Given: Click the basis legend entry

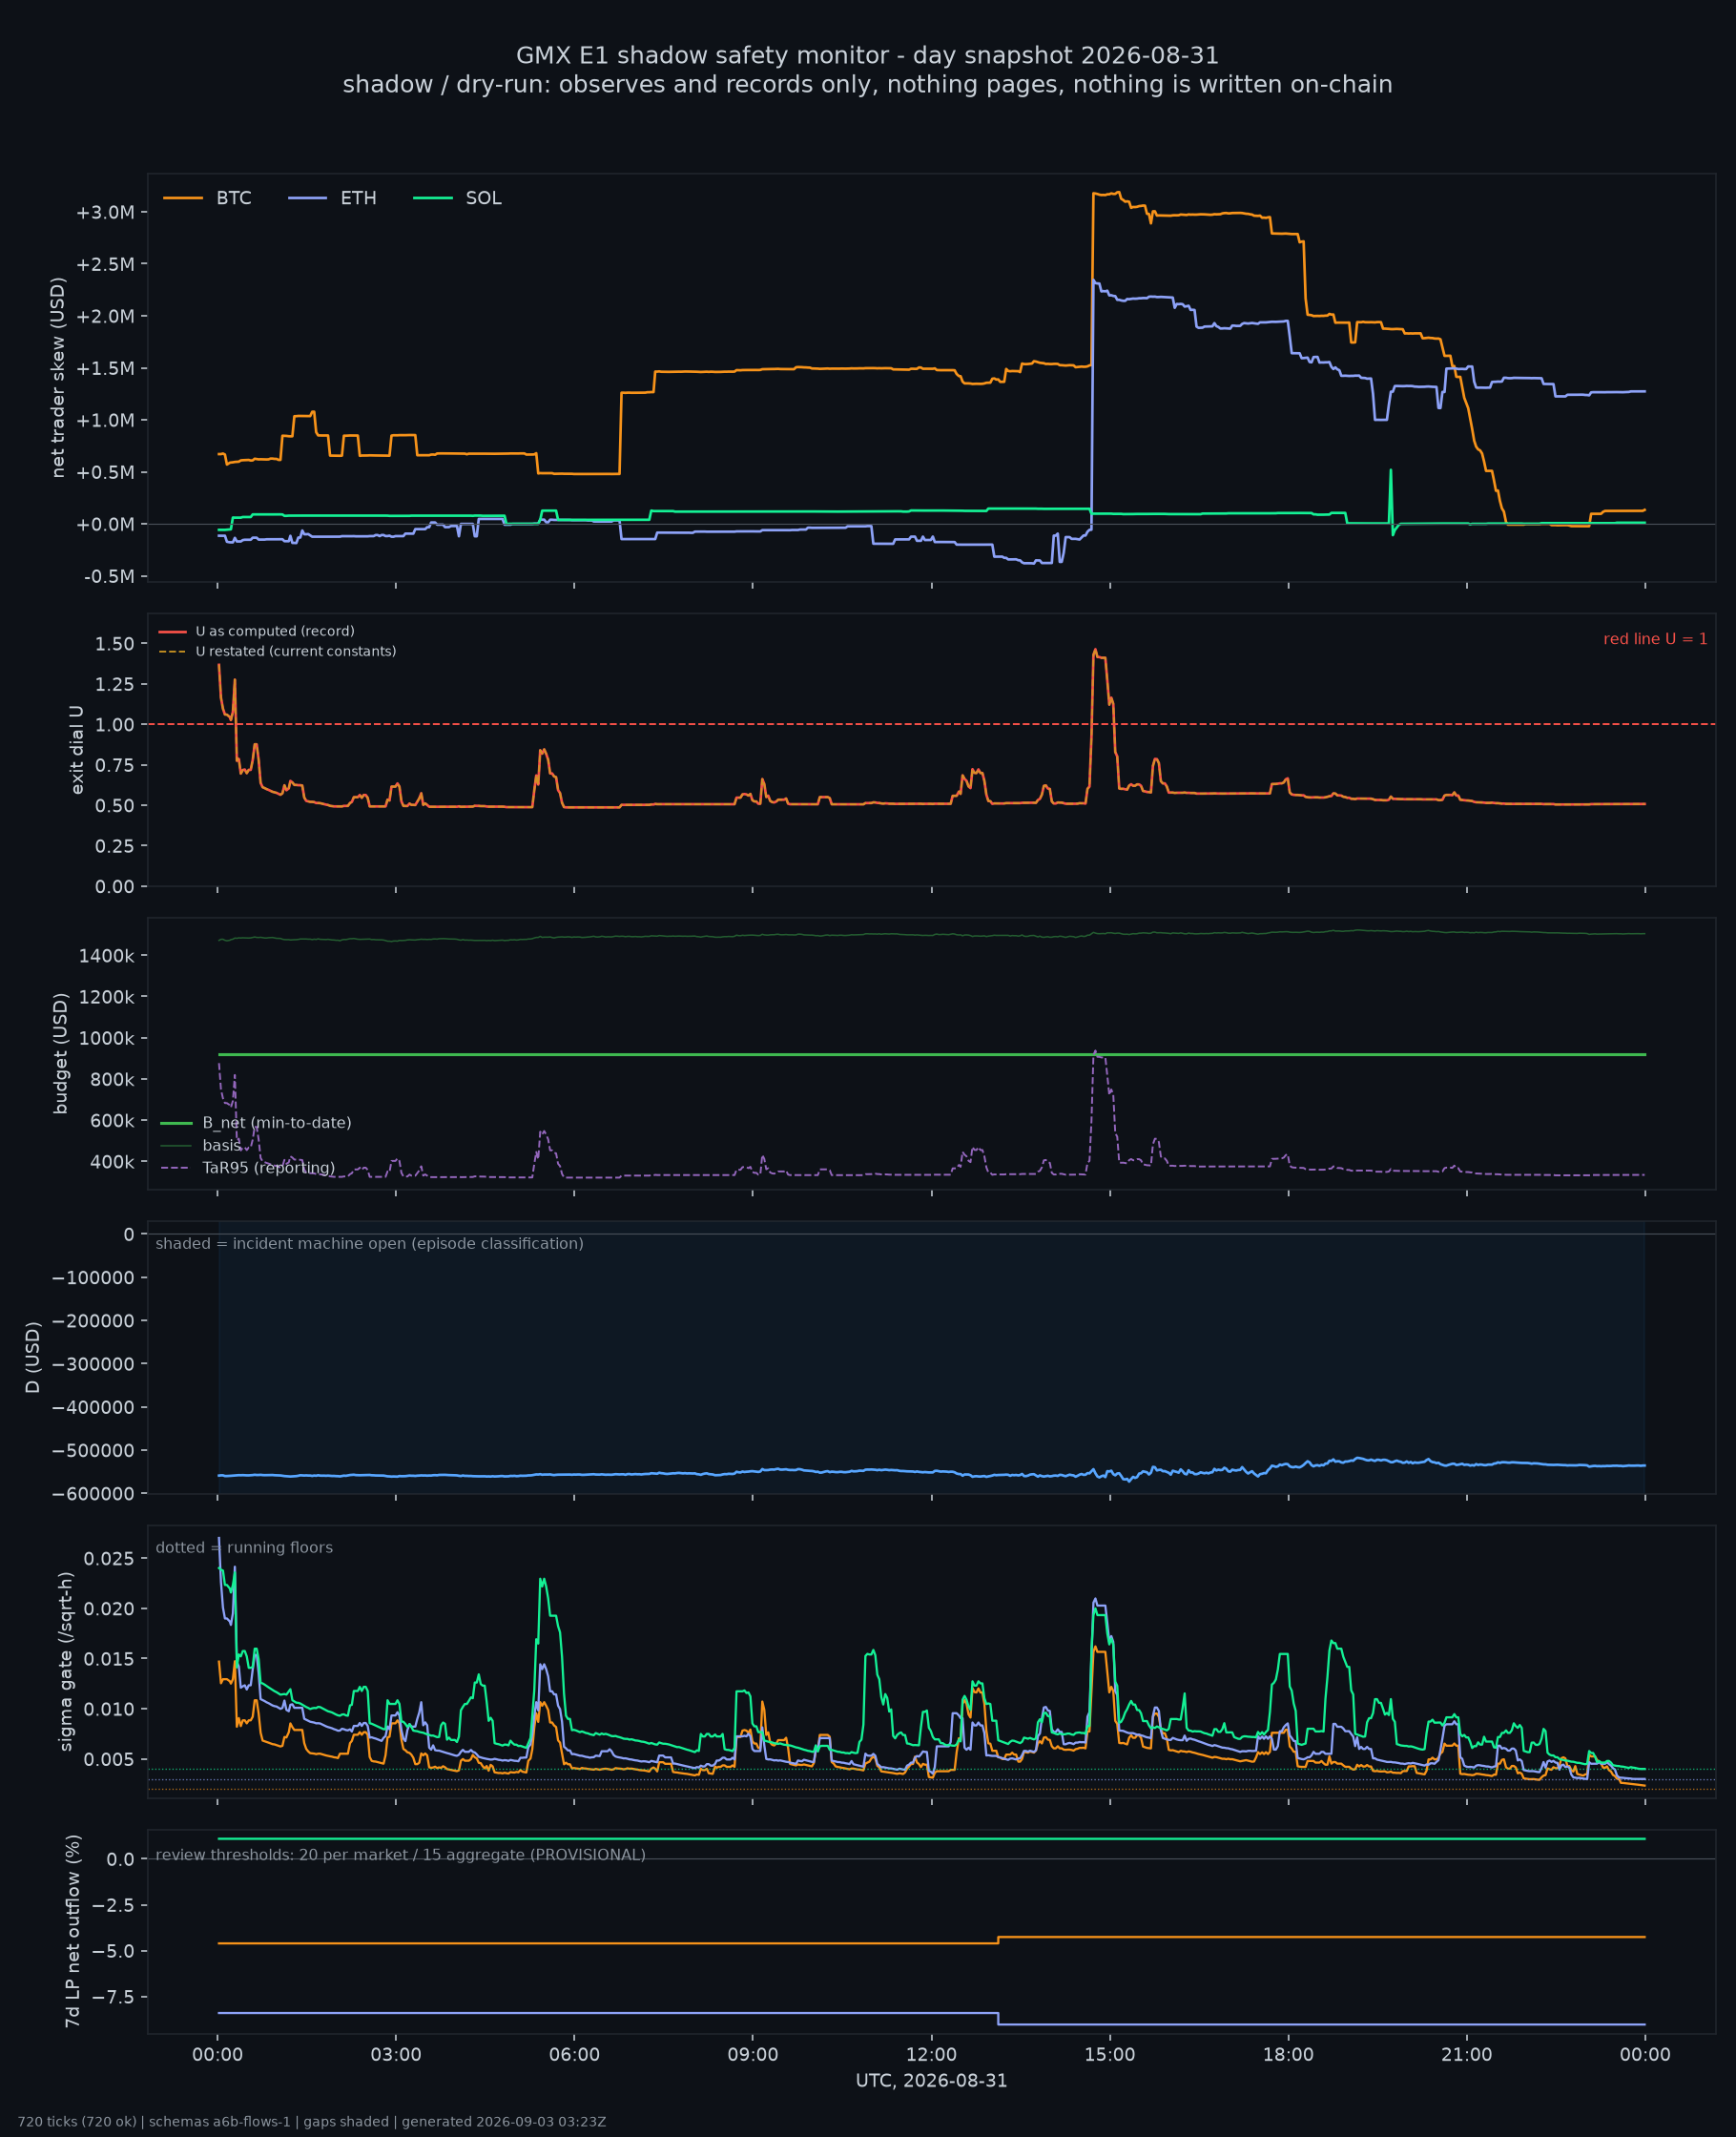Looking at the screenshot, I should [x=201, y=1145].
